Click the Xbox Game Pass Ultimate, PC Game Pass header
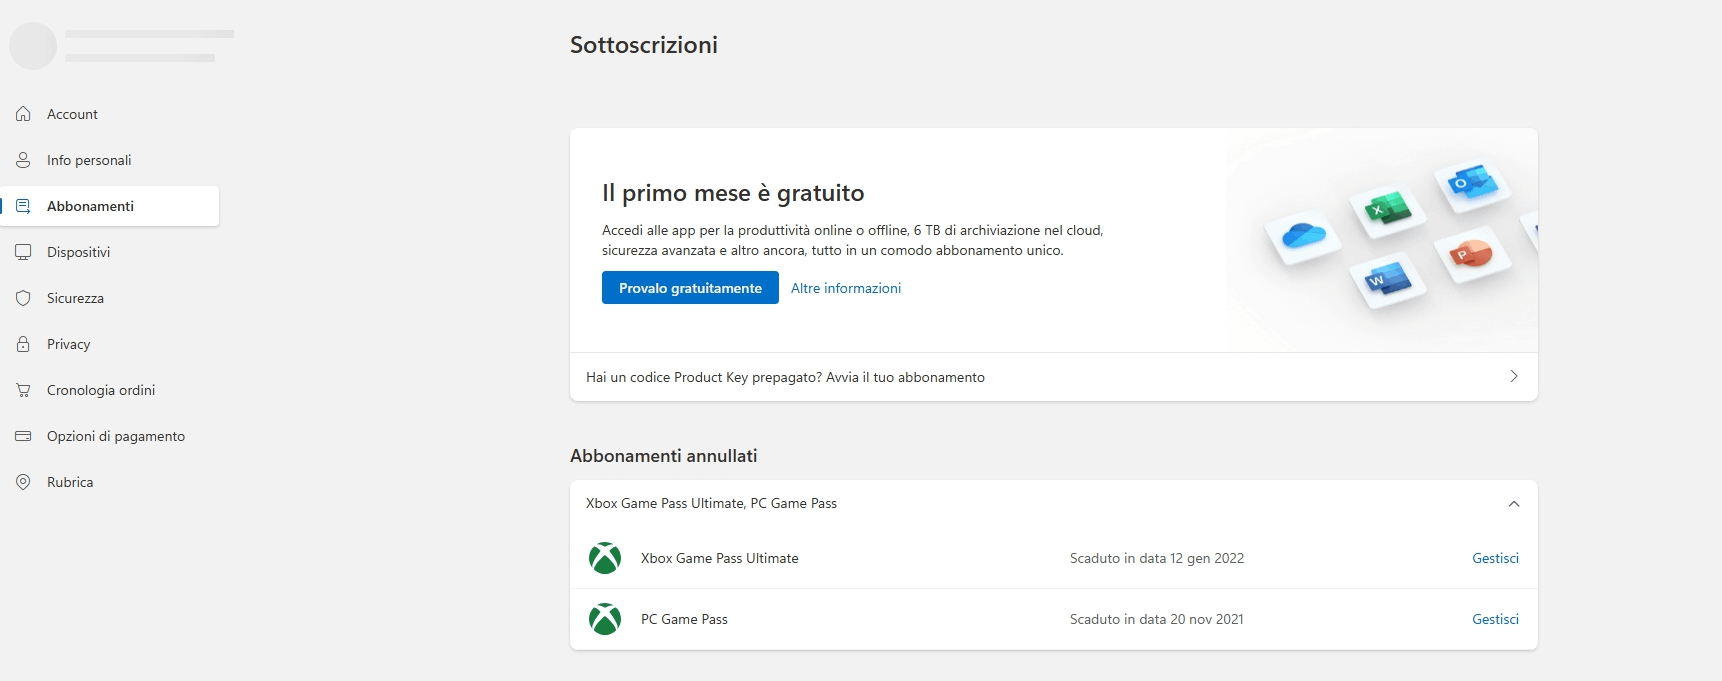This screenshot has height=681, width=1722. 1054,504
